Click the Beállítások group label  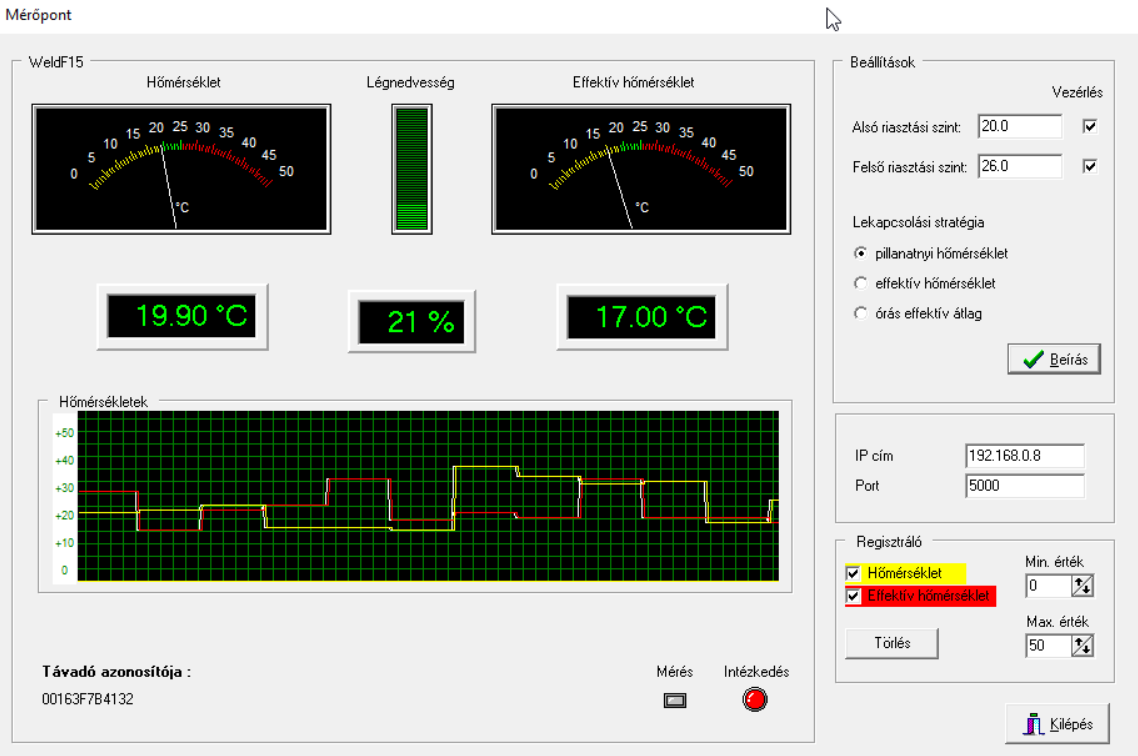tap(883, 62)
